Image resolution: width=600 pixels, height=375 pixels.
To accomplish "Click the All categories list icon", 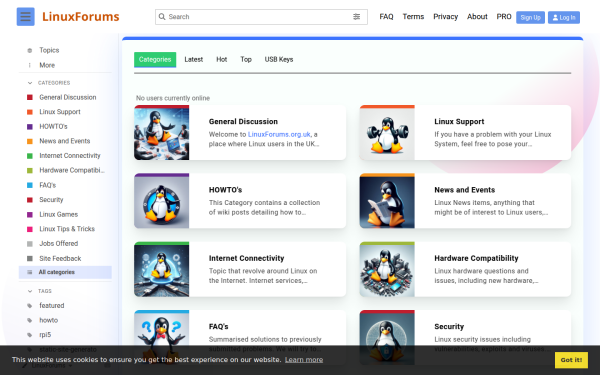I will (29, 272).
